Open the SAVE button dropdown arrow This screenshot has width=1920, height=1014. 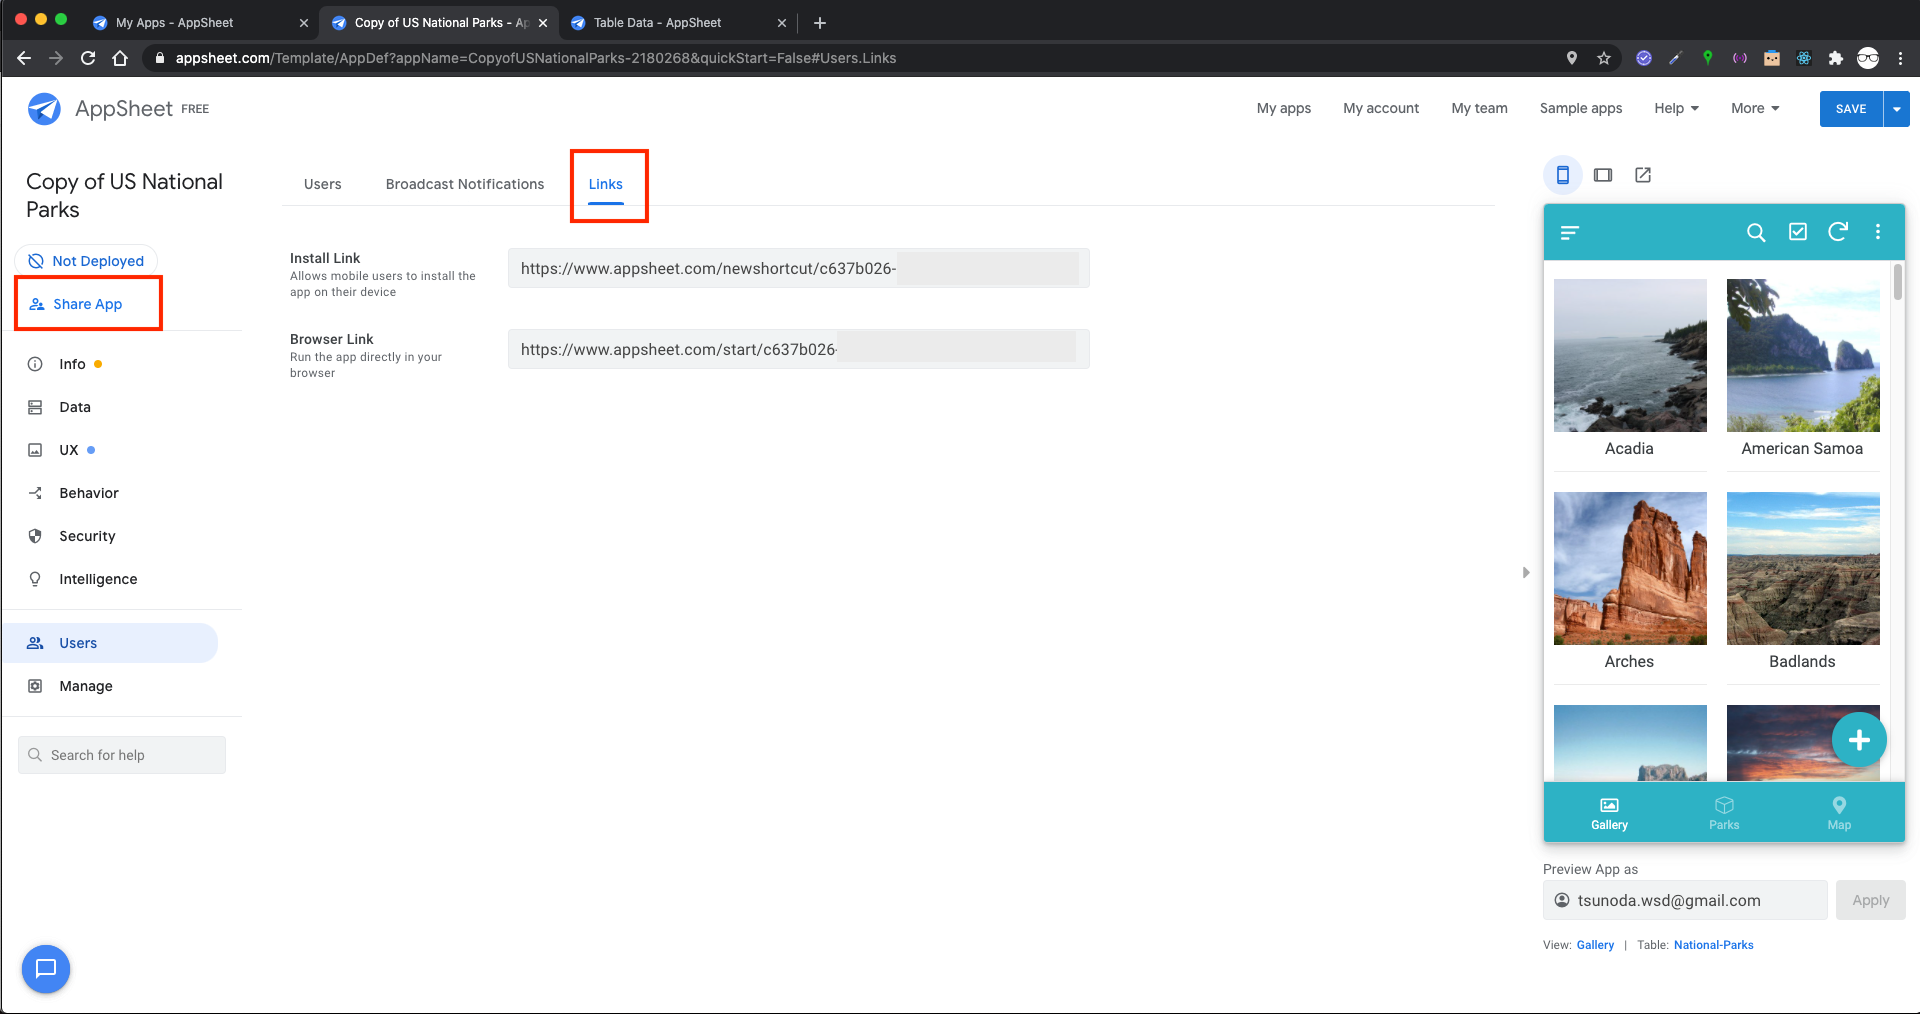[1896, 109]
